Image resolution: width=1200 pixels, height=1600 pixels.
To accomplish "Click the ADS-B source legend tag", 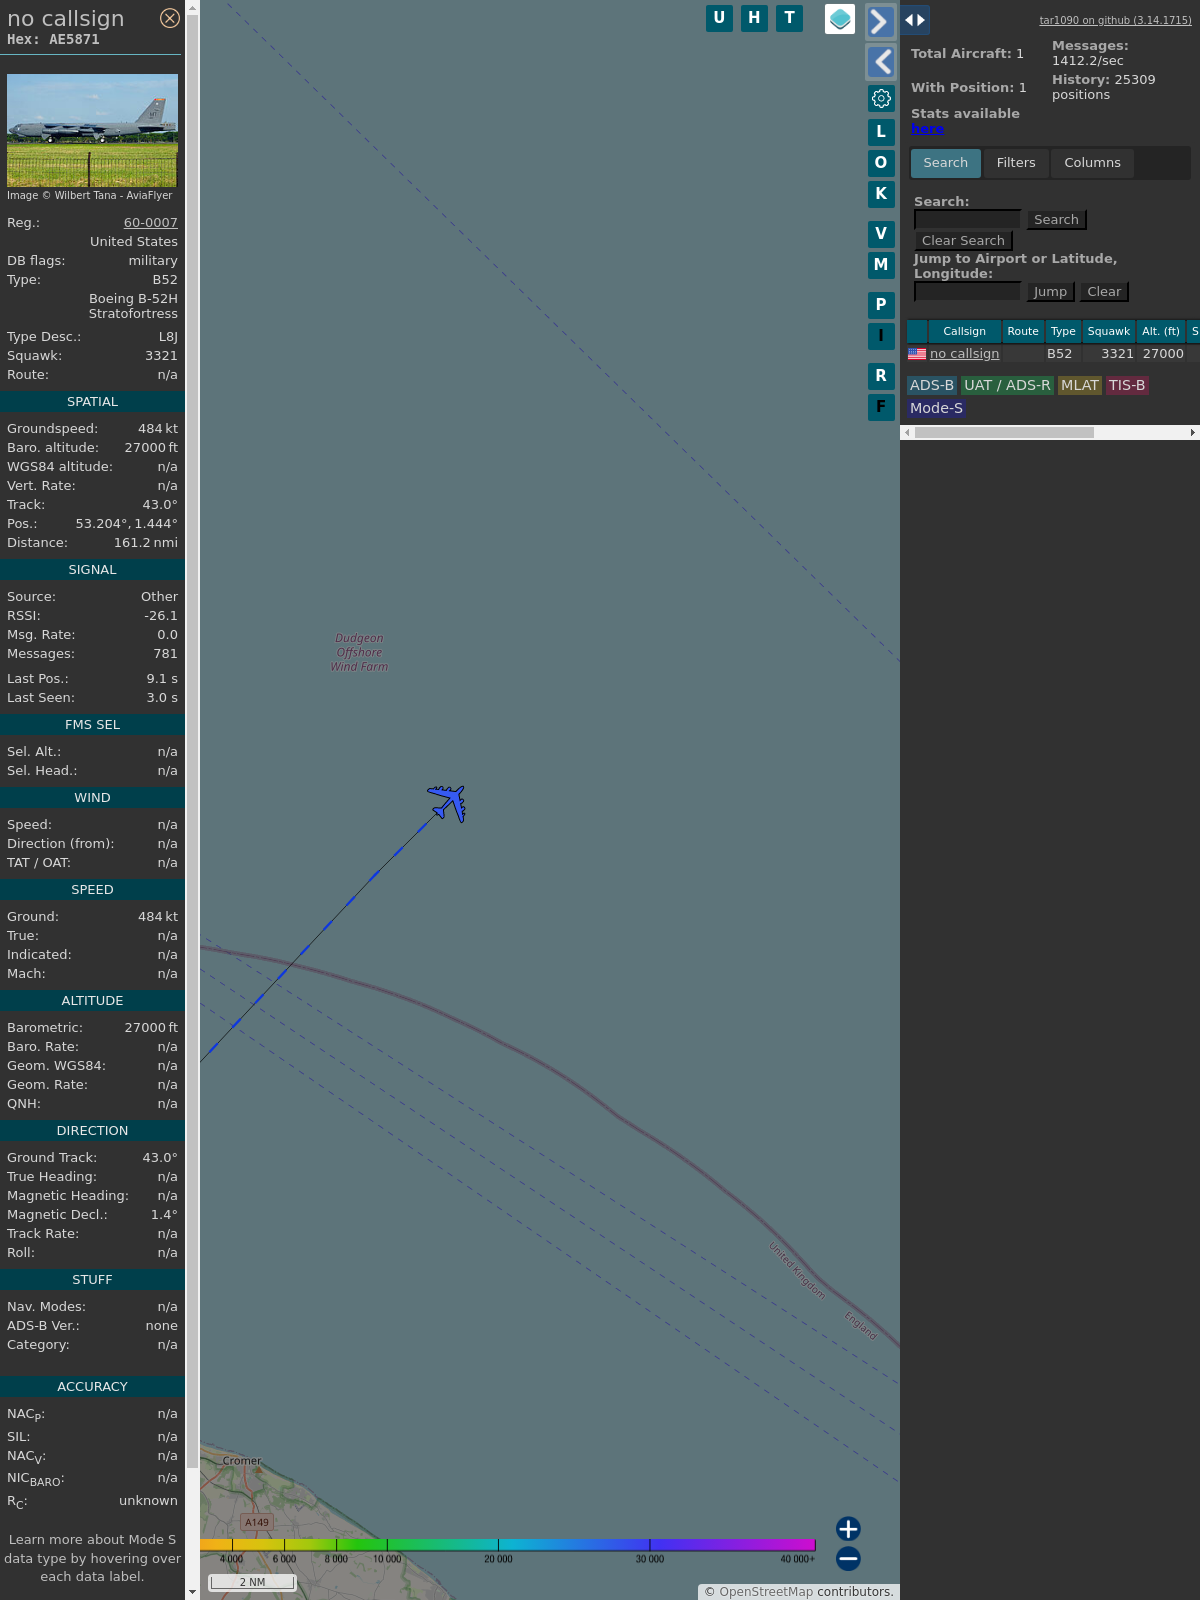I will 932,385.
